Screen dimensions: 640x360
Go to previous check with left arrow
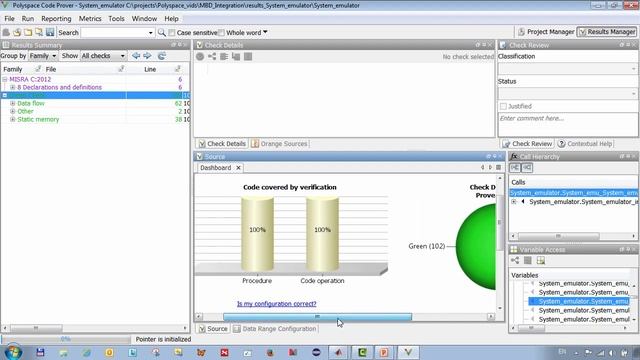(136, 56)
